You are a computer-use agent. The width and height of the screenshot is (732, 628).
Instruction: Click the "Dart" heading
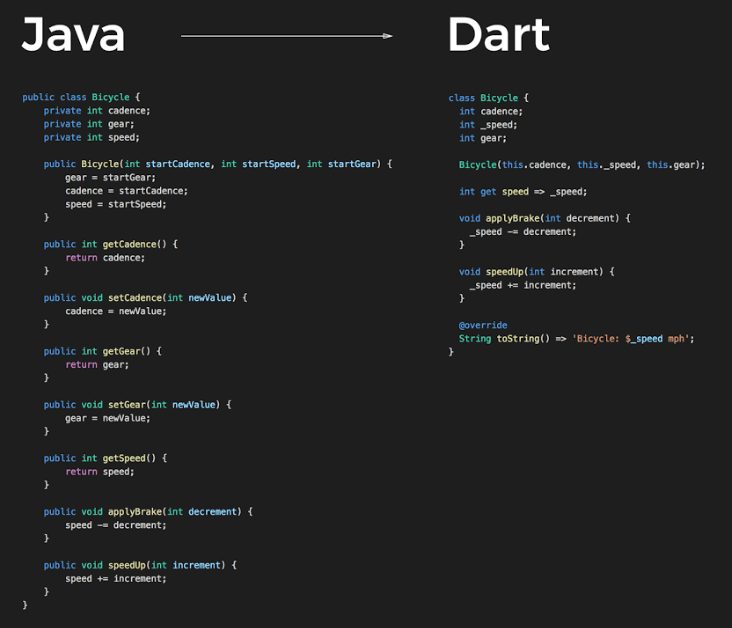click(x=499, y=34)
